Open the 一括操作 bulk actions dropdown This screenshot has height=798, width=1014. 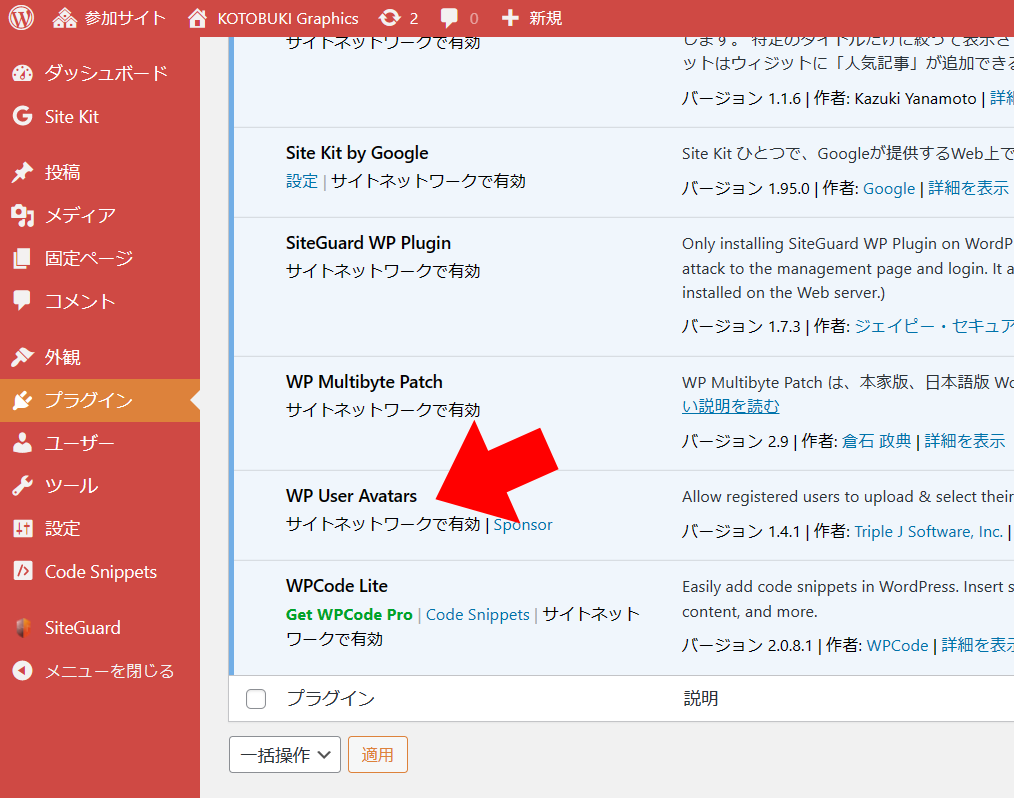[x=285, y=755]
